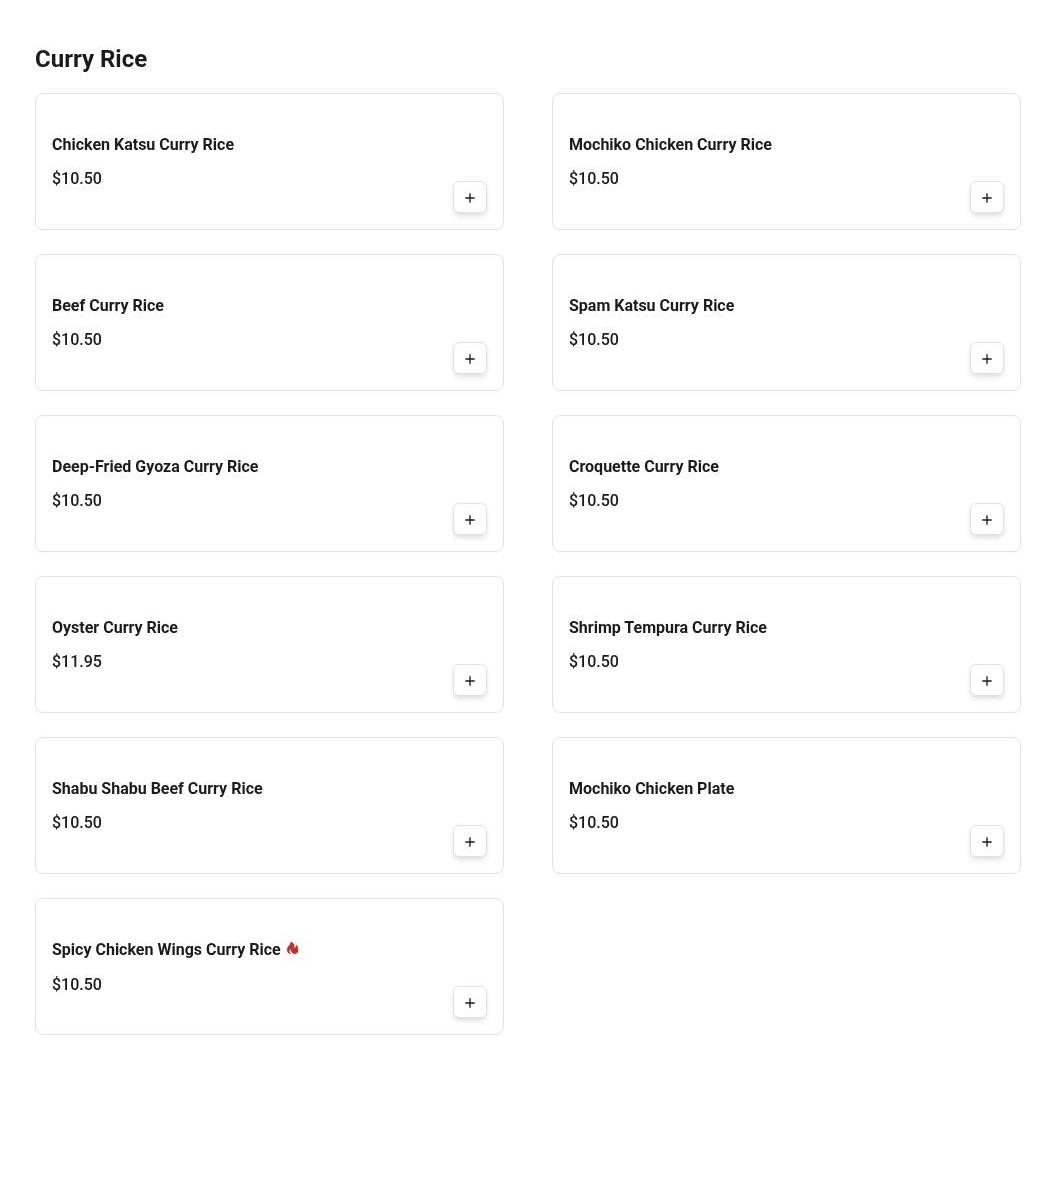Viewport: 1050px width, 1186px height.
Task: Click the Curry Rice section heading
Action: click(x=91, y=59)
